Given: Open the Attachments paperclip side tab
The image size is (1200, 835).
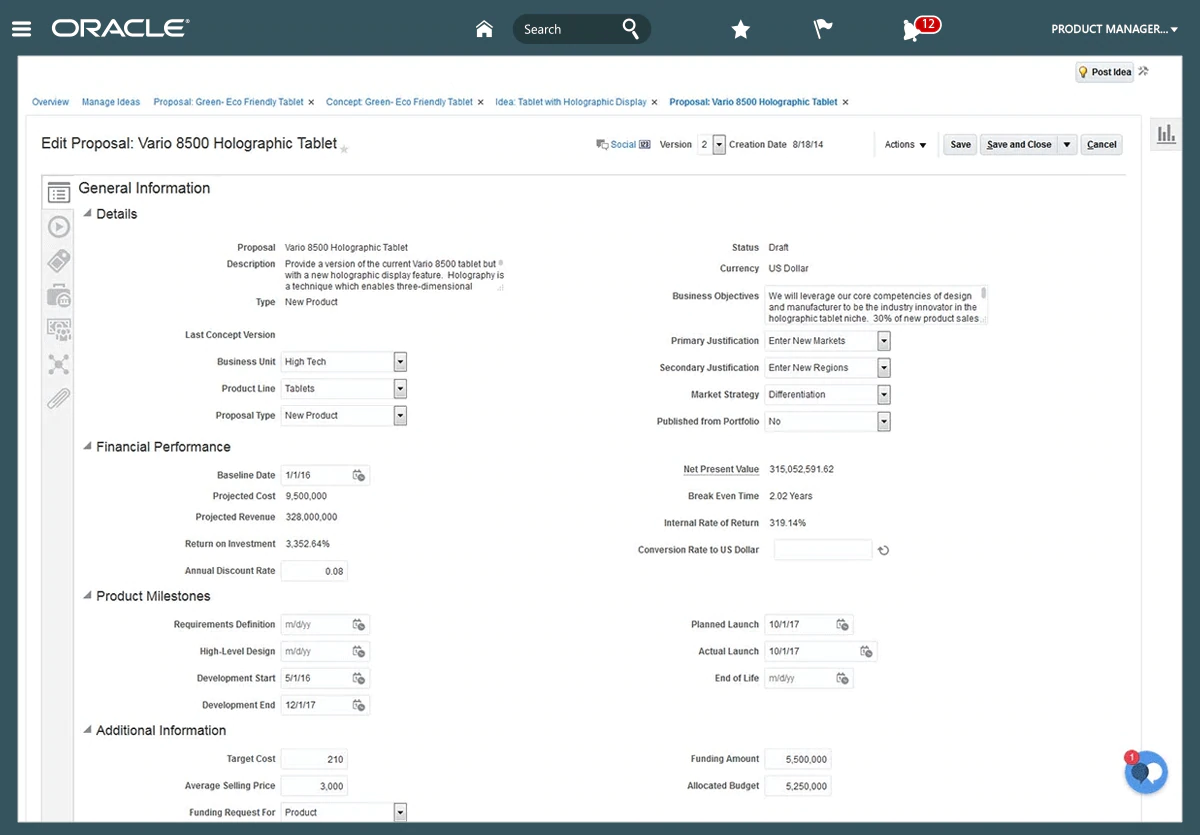Looking at the screenshot, I should click(x=59, y=398).
